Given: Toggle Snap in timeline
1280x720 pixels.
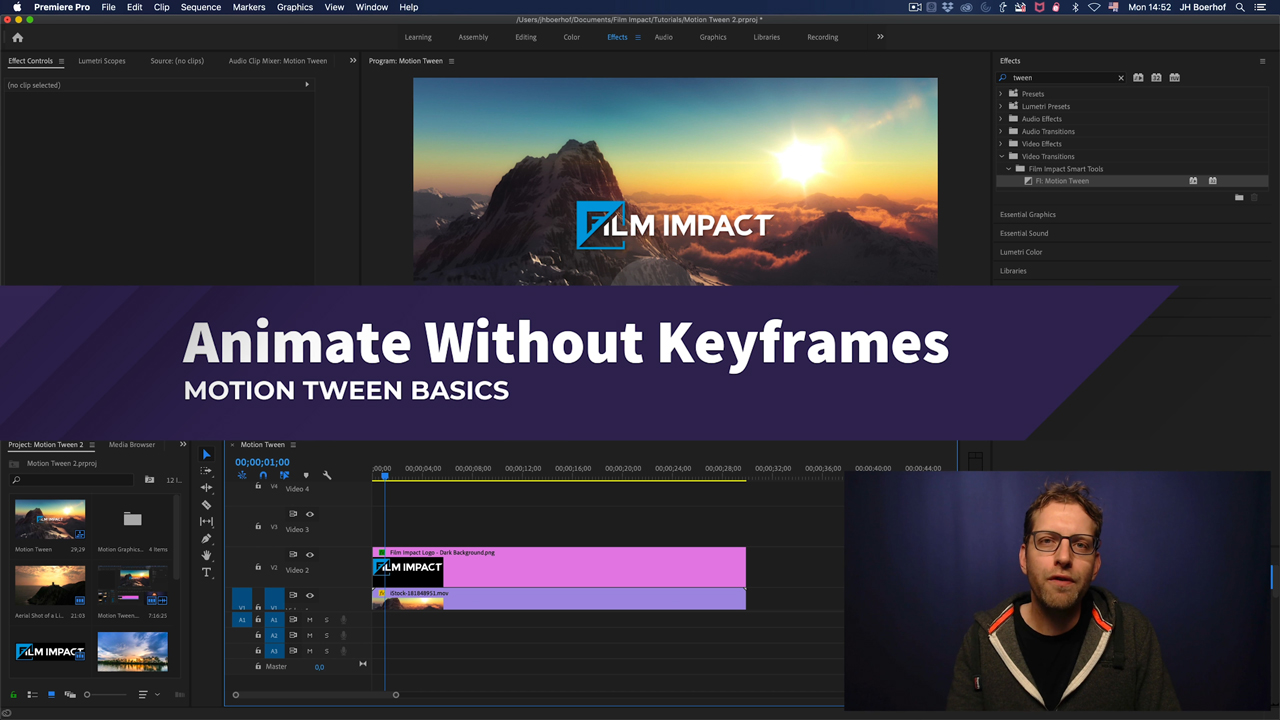Looking at the screenshot, I should [263, 475].
